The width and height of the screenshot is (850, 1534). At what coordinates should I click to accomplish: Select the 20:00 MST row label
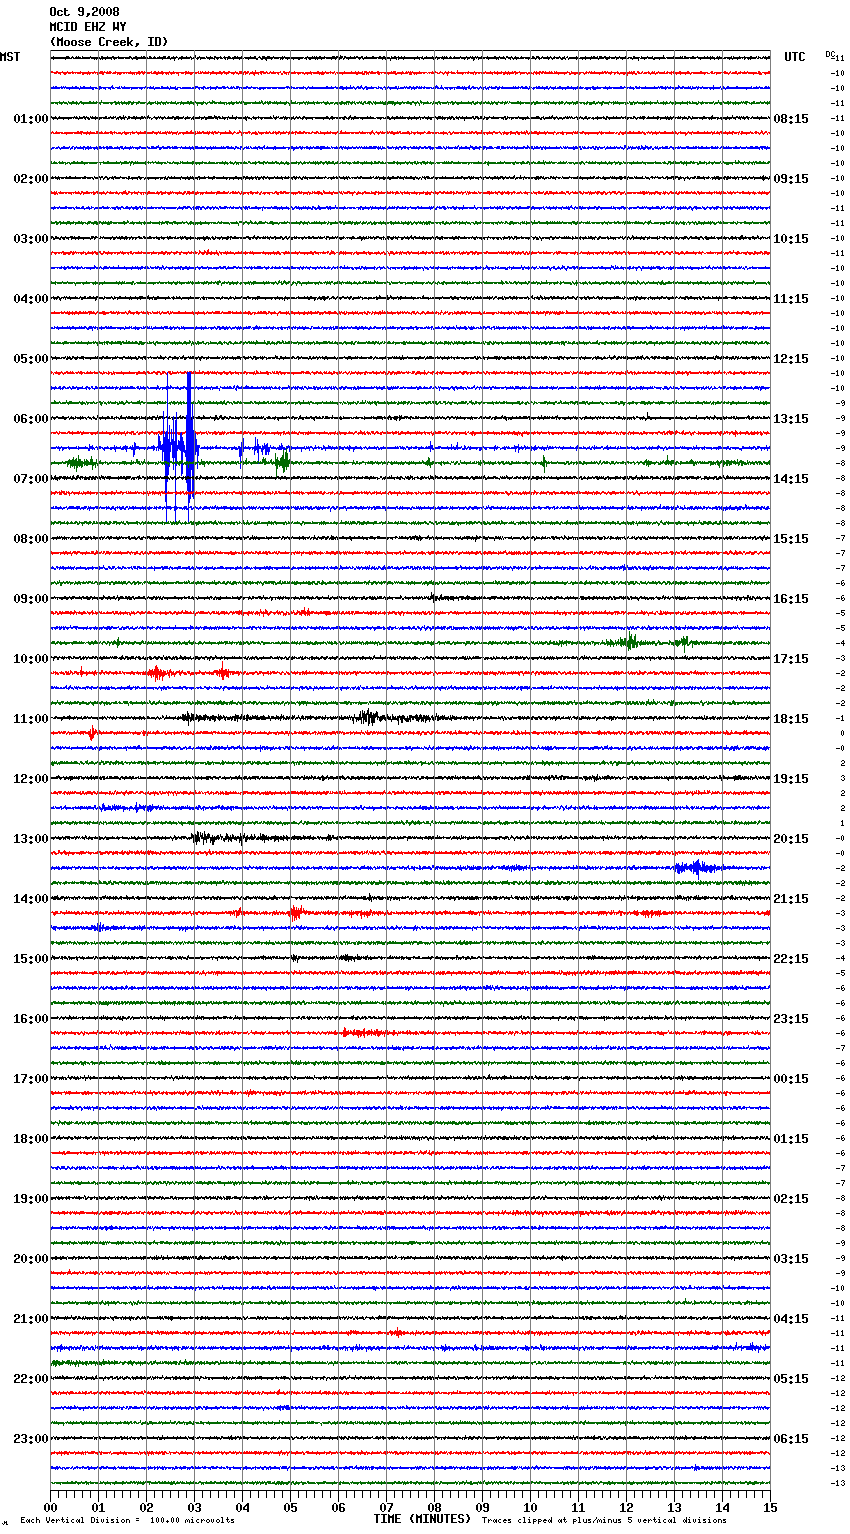31,1259
